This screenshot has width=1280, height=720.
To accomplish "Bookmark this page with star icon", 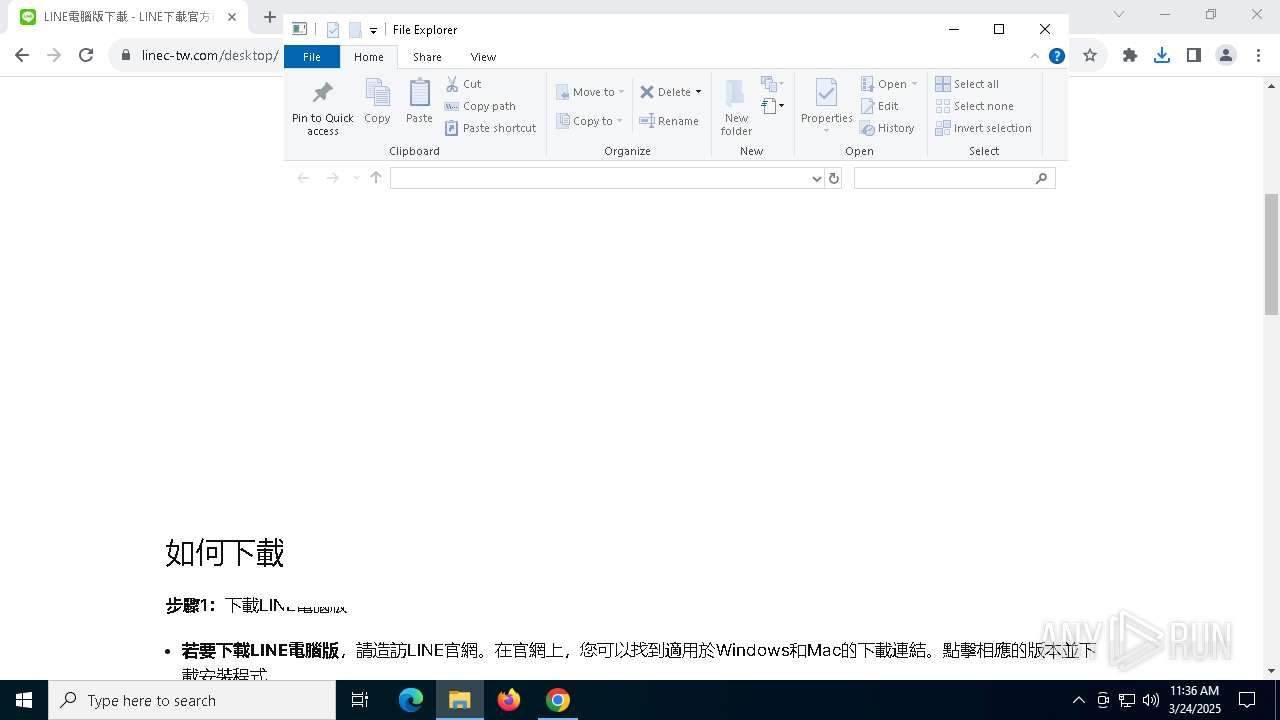I will pyautogui.click(x=1090, y=55).
